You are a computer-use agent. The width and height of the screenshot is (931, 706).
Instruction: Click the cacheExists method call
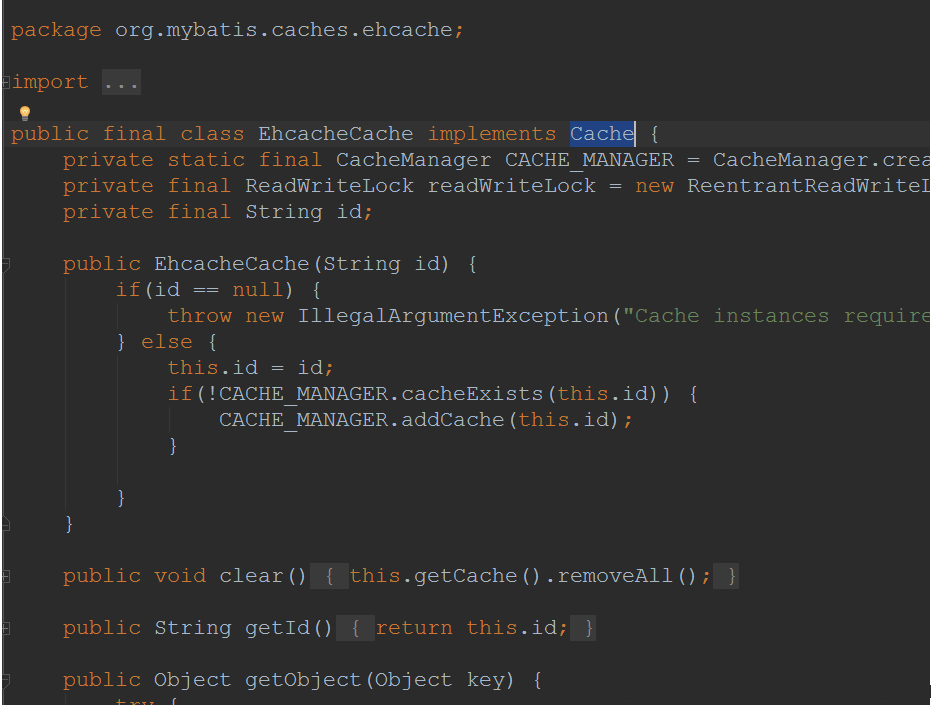[x=473, y=394]
